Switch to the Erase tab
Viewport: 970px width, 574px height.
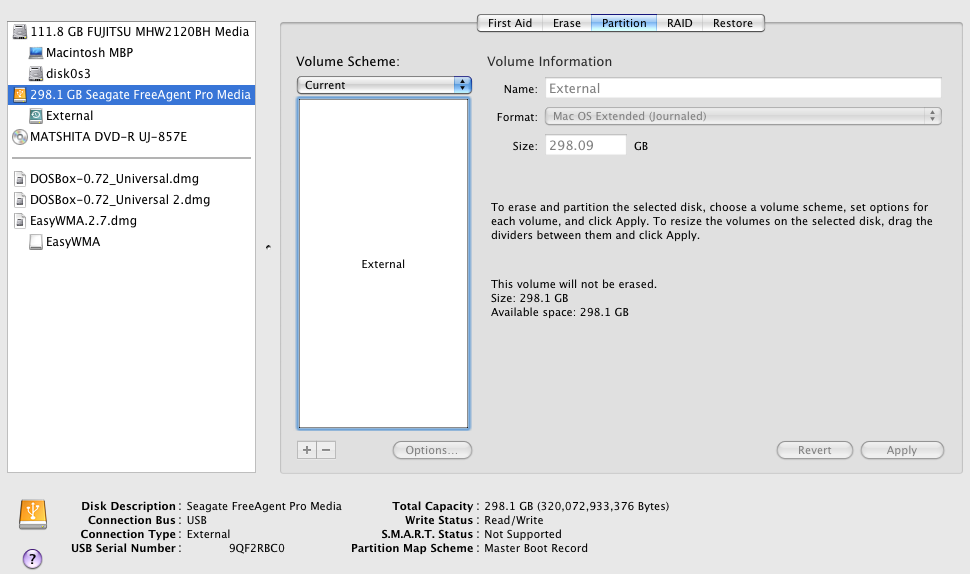click(x=567, y=23)
